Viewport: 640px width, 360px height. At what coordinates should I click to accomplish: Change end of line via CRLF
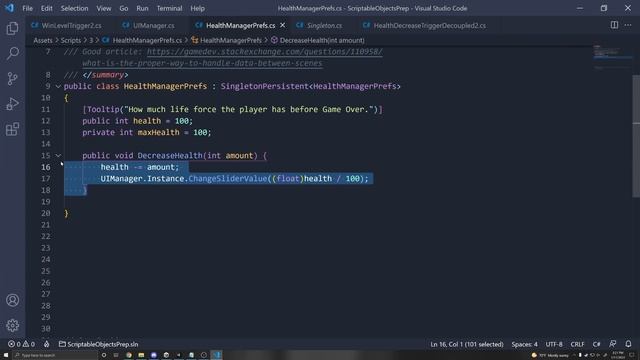click(x=577, y=344)
